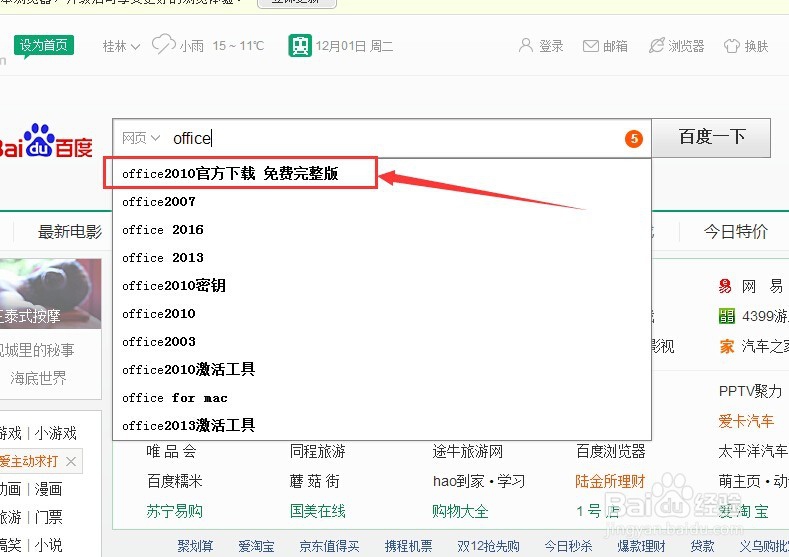The height and width of the screenshot is (557, 789).
Task: Close the 爱主动求打 tag with X
Action: (71, 461)
